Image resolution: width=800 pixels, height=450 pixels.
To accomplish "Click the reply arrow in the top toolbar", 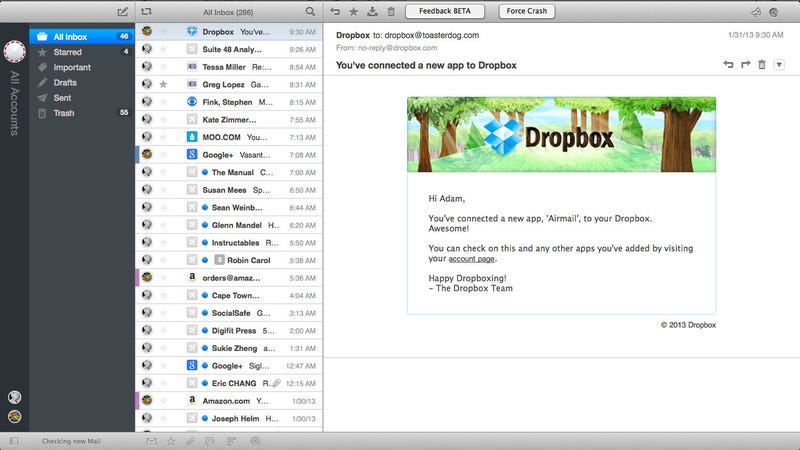I will click(x=335, y=11).
